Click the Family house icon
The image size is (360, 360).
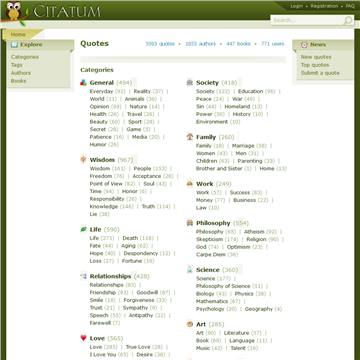[190, 137]
